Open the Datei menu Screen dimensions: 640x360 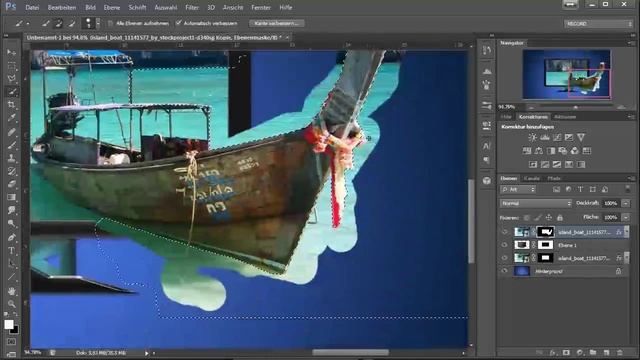click(32, 7)
